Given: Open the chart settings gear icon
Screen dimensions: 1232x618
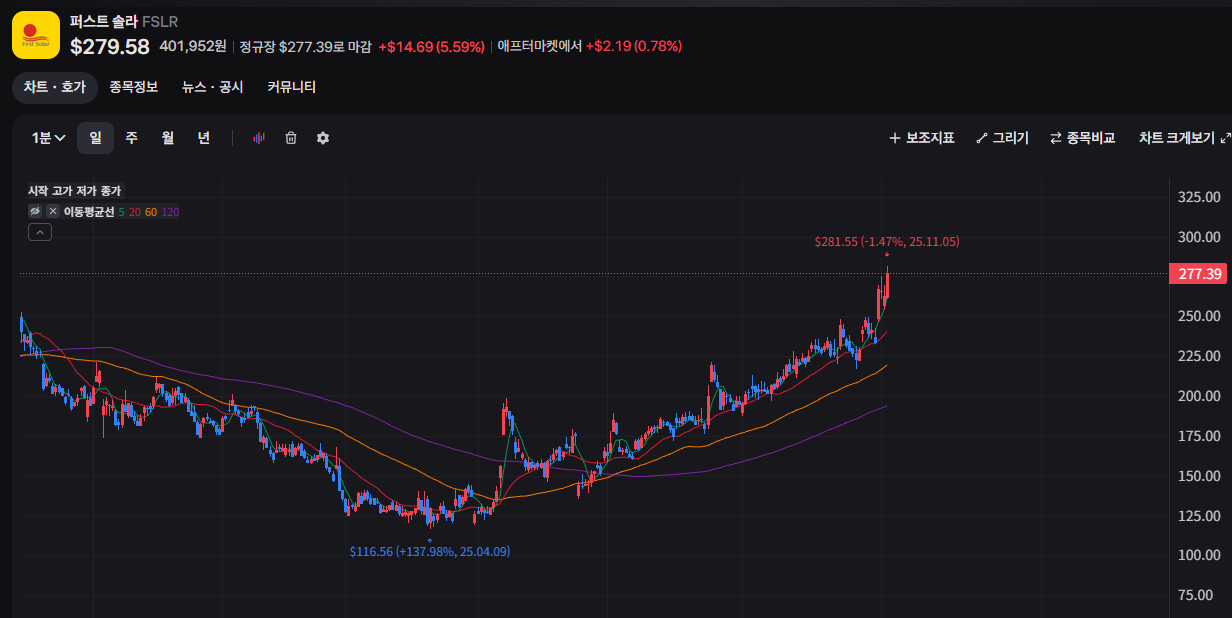Looking at the screenshot, I should coord(323,138).
